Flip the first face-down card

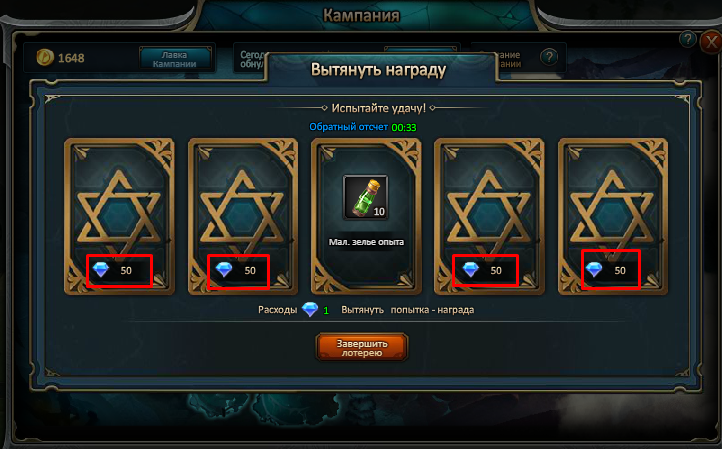119,216
